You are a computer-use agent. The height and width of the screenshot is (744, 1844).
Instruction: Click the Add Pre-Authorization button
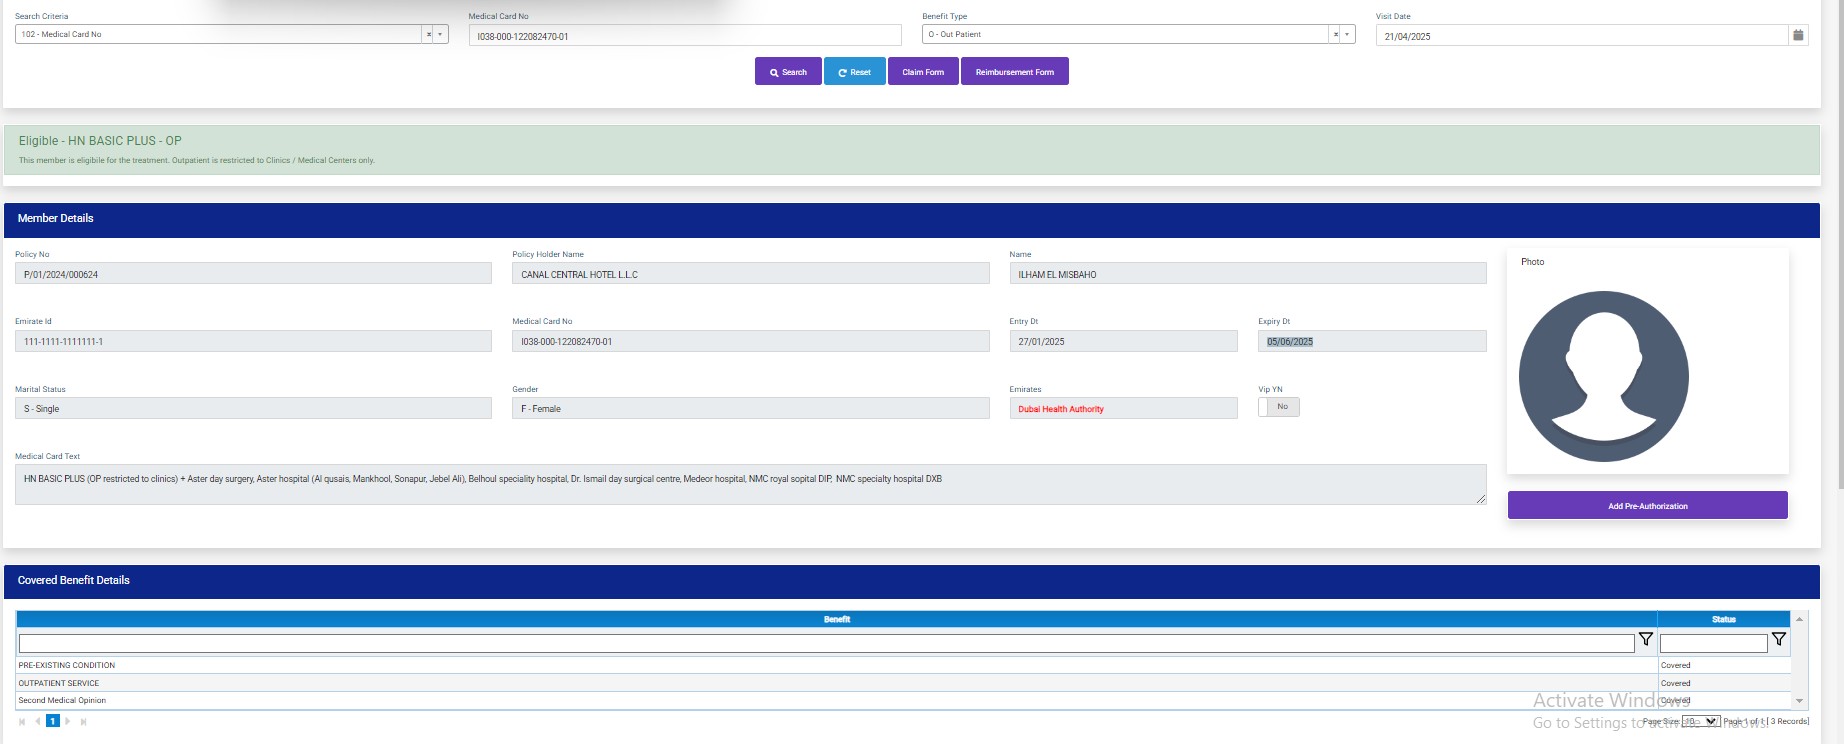tap(1647, 506)
